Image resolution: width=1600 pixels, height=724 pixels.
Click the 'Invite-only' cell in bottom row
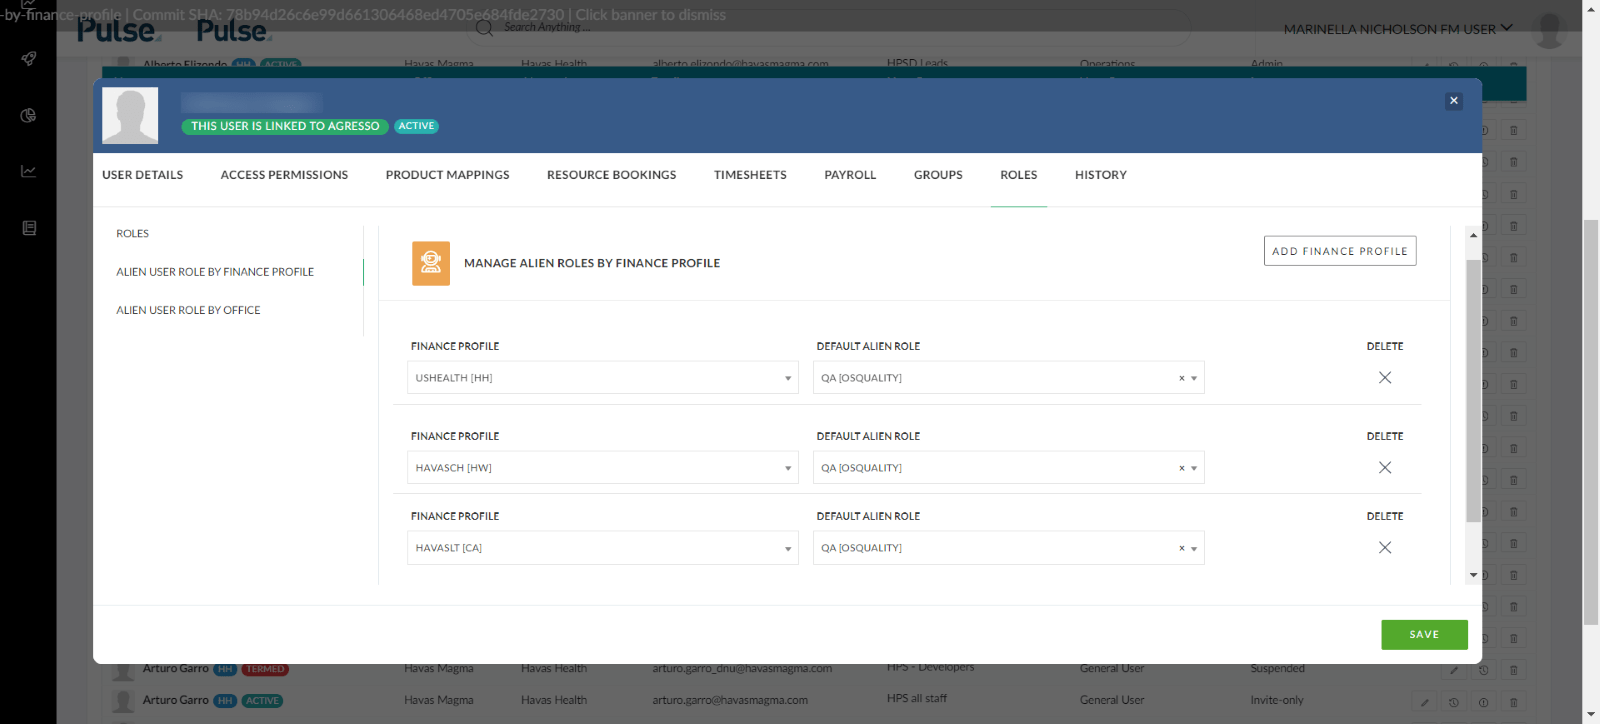(x=1277, y=701)
